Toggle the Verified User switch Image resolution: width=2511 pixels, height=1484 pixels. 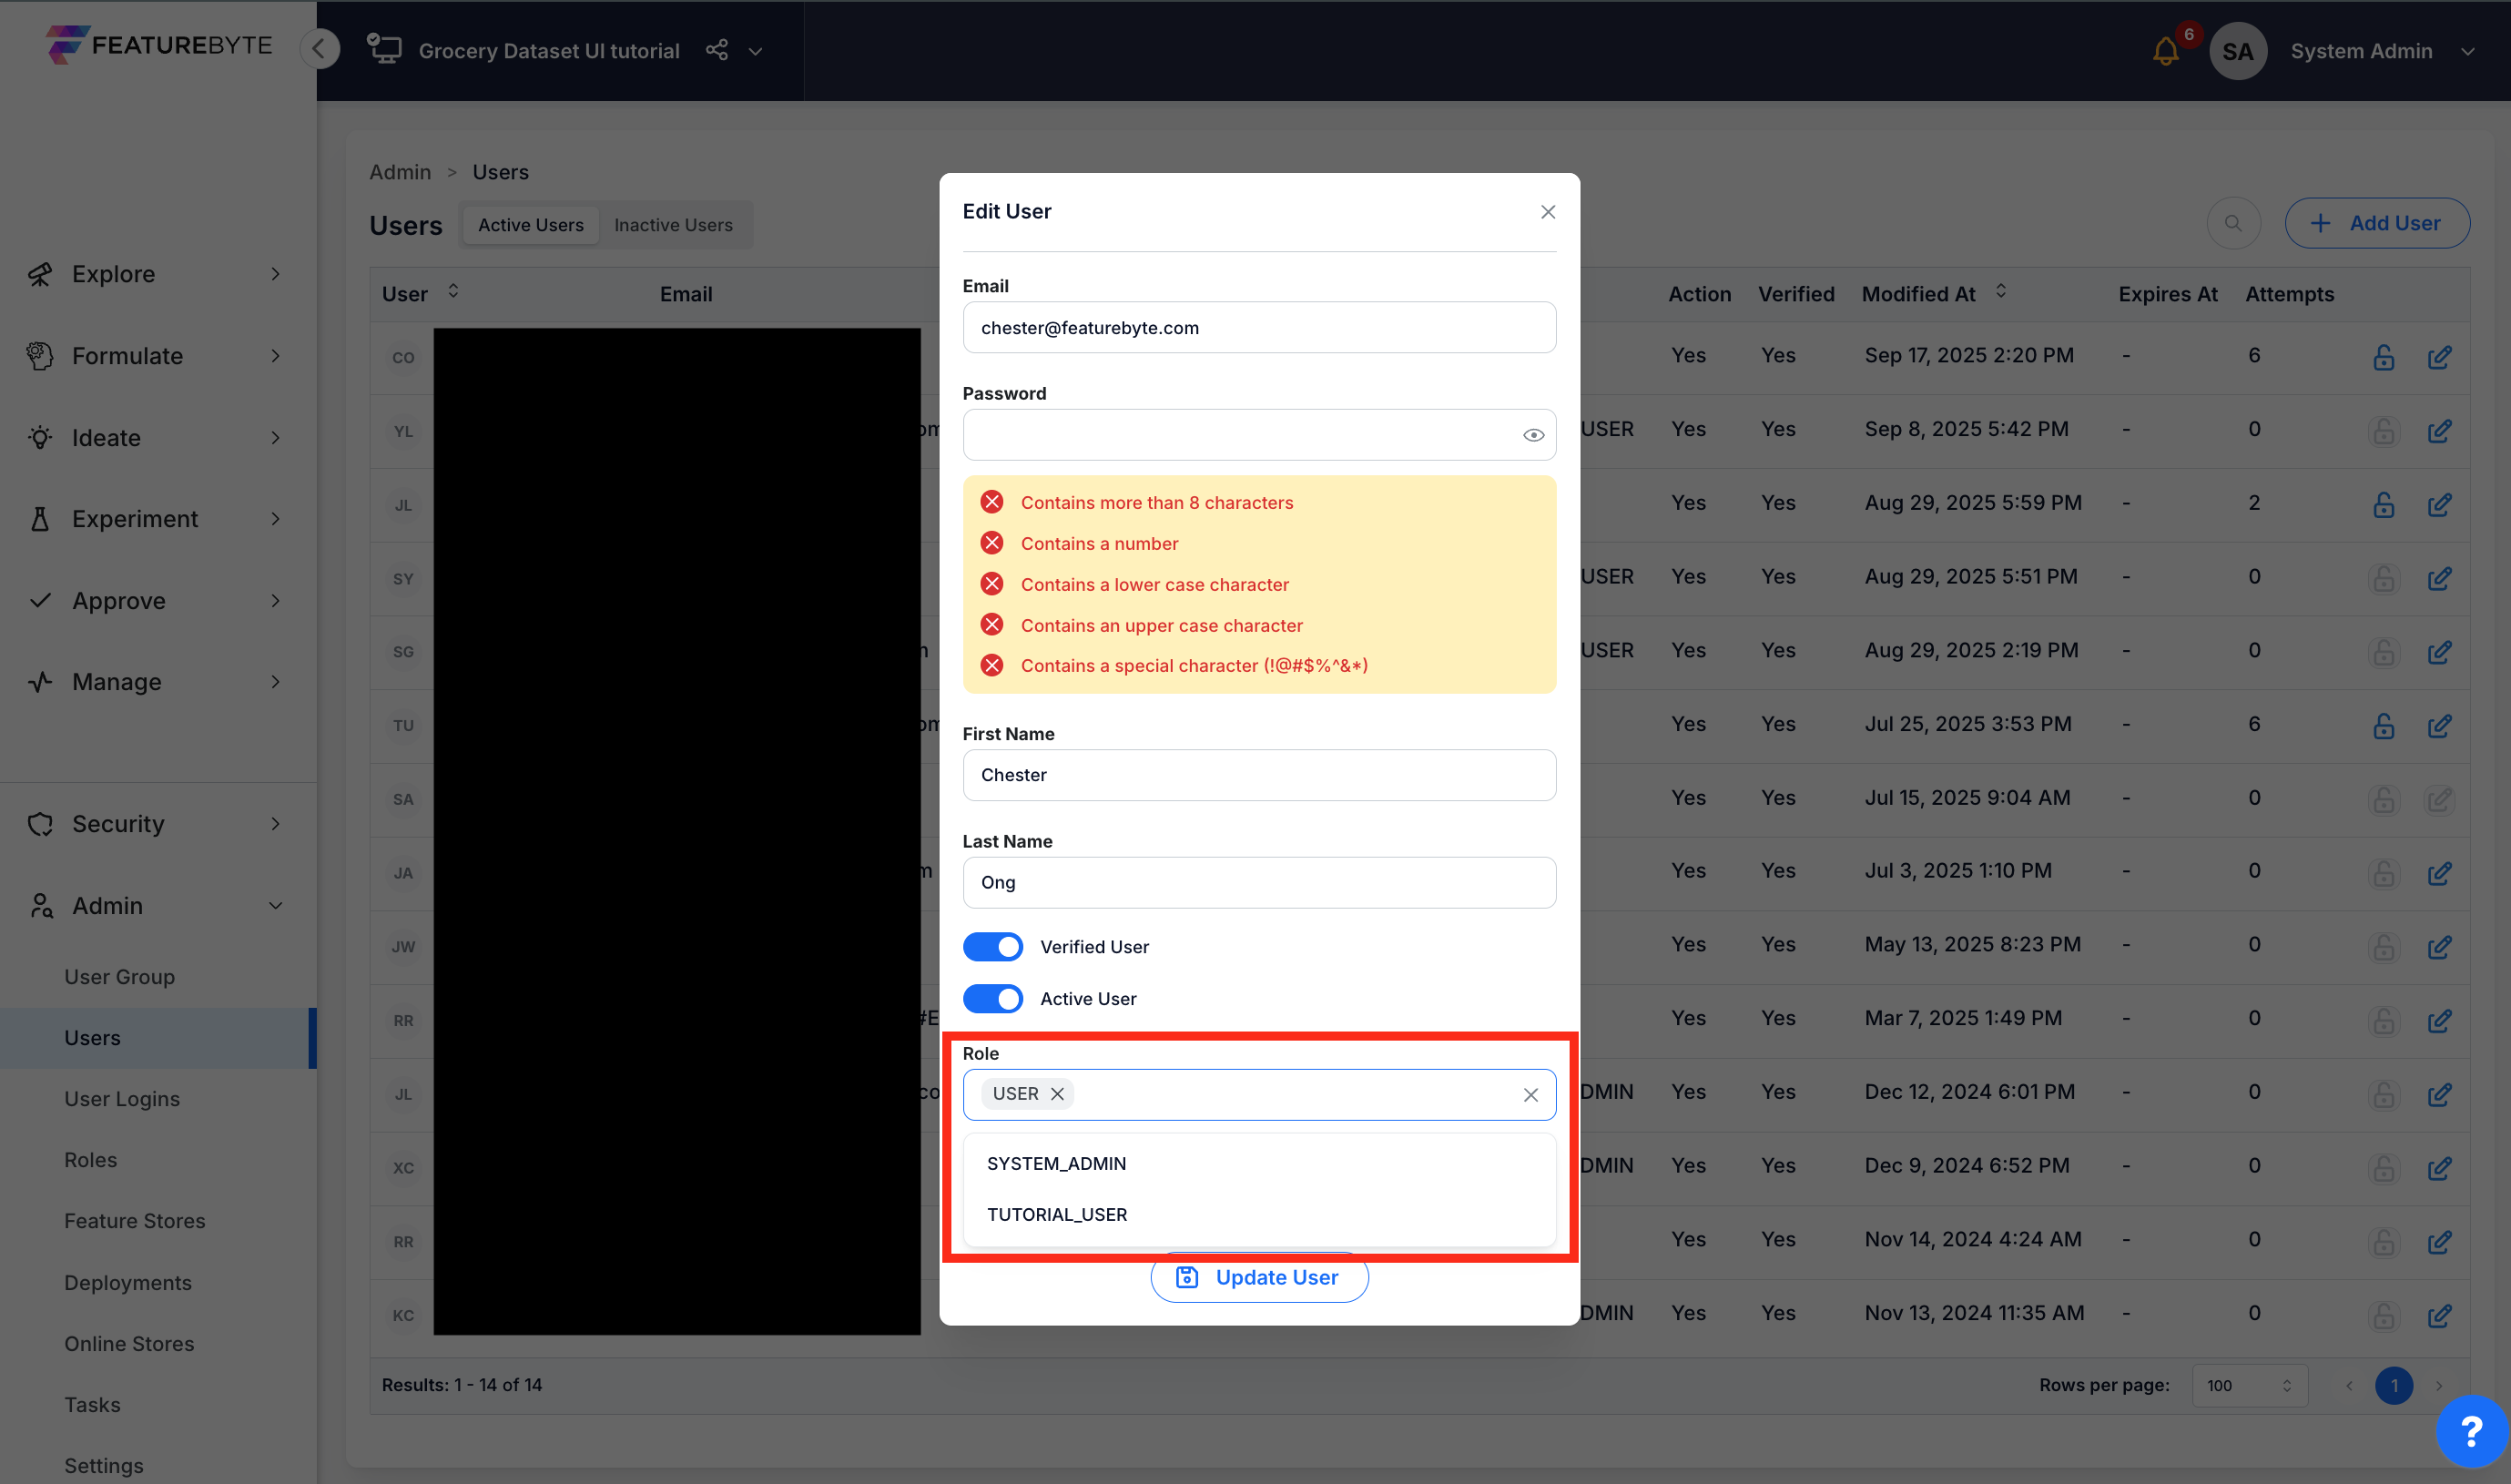(x=992, y=947)
